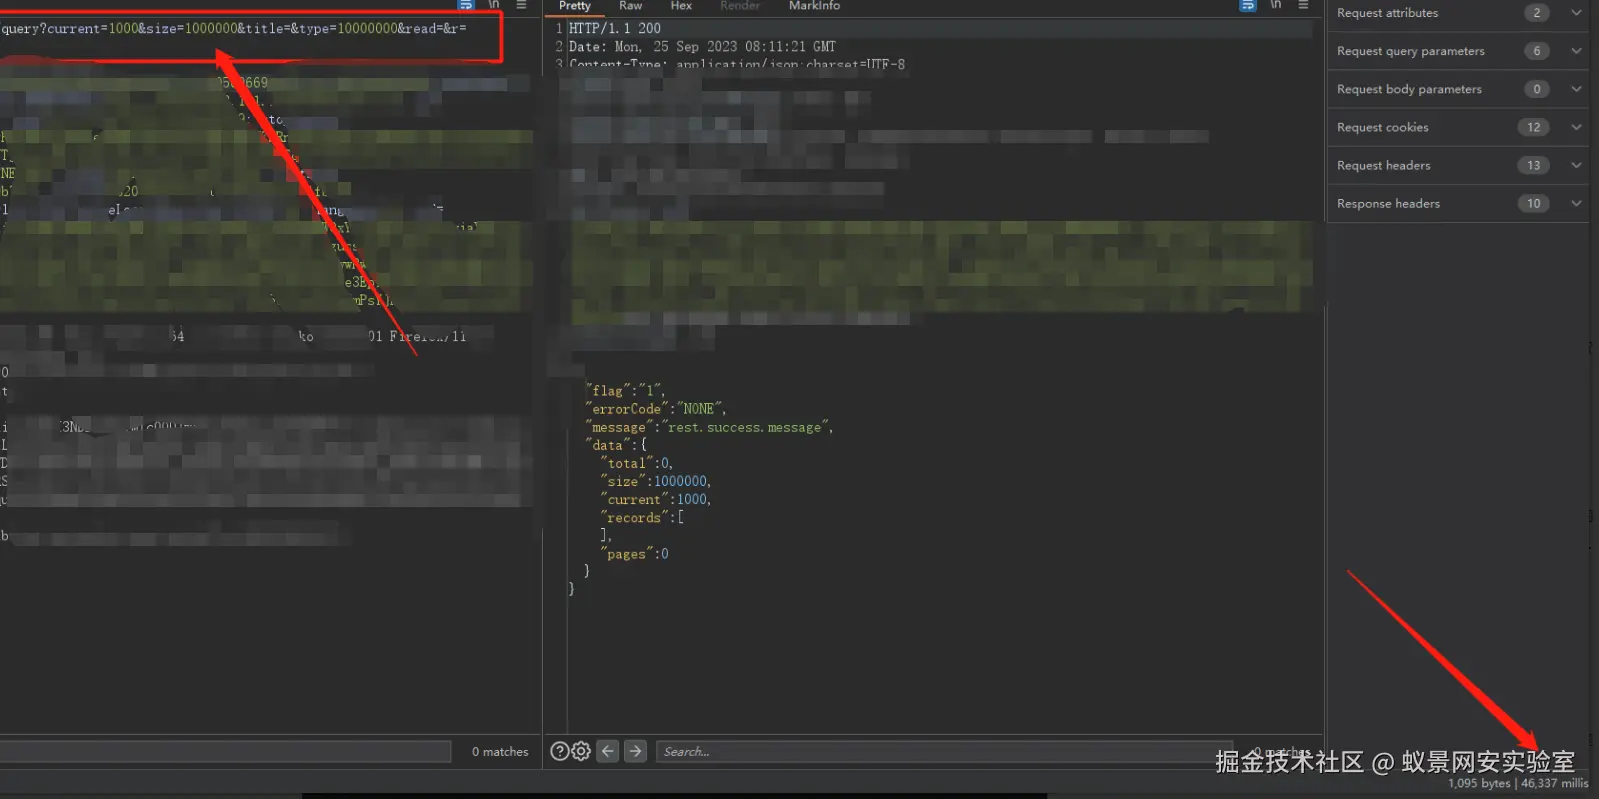The width and height of the screenshot is (1599, 799).
Task: Click "size":1000000 line in response
Action: pos(656,480)
